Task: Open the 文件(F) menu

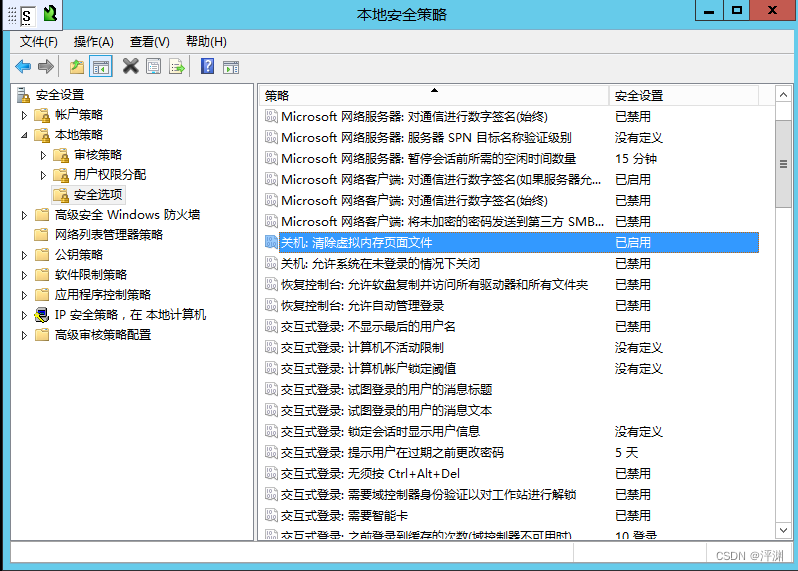Action: 39,42
